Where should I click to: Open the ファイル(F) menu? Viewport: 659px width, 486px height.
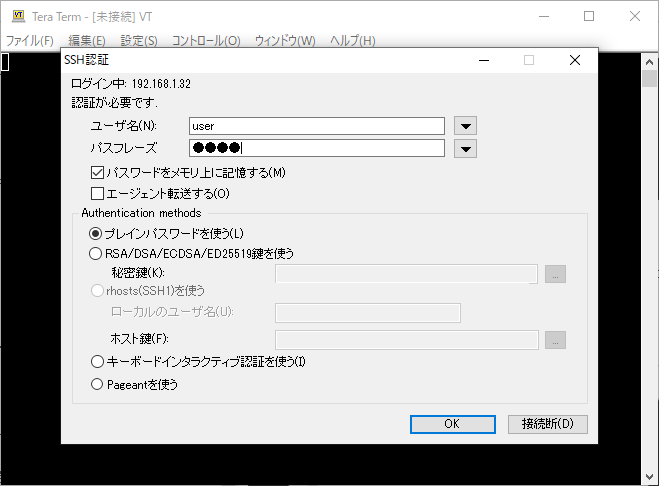[x=29, y=41]
